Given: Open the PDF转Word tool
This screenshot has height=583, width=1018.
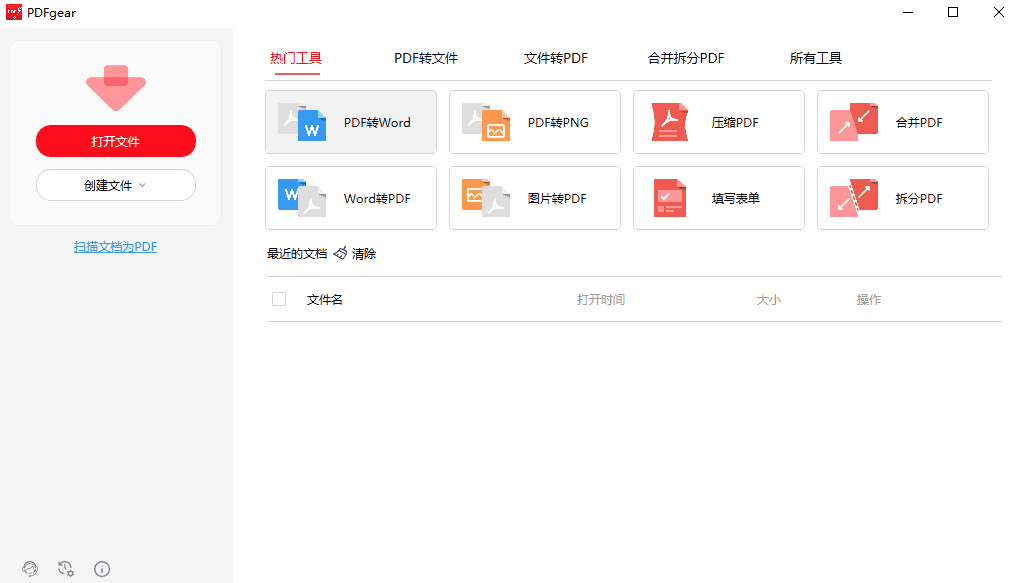Looking at the screenshot, I should (350, 122).
